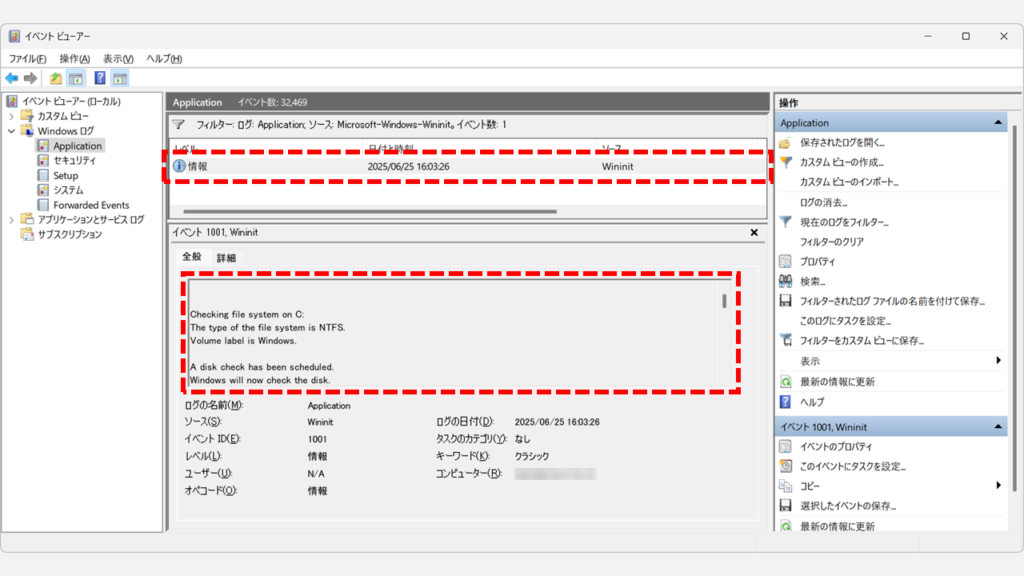Collapse the Windows ログ tree node
Viewport: 1024px width, 576px height.
coord(12,131)
